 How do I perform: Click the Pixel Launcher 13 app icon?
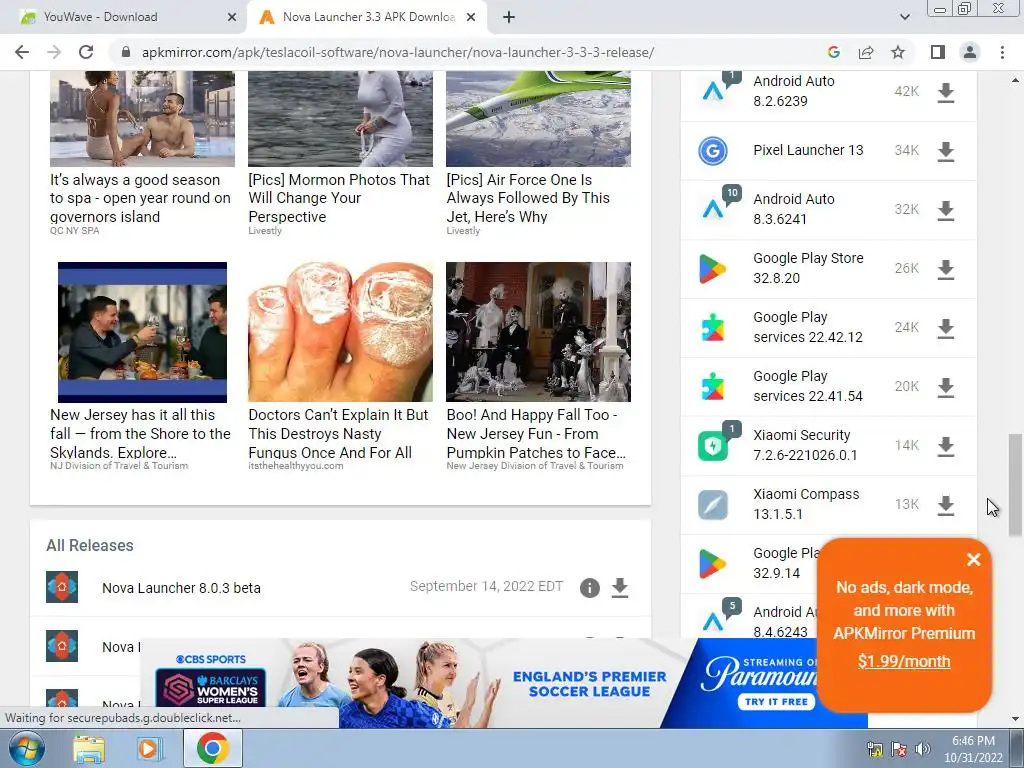712,151
